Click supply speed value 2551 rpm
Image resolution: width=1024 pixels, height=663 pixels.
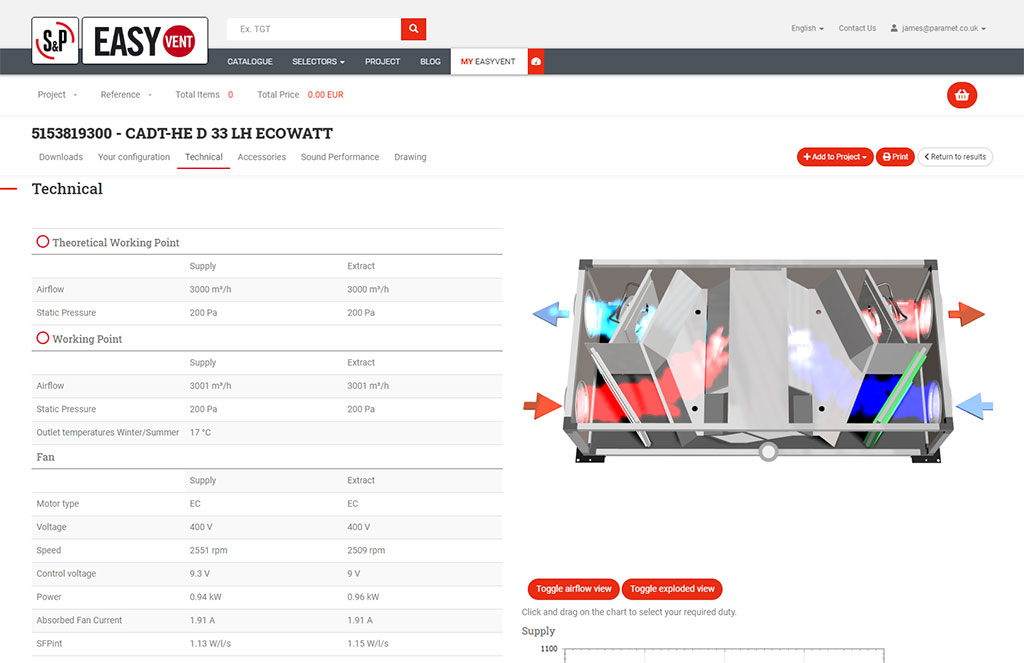pos(208,551)
